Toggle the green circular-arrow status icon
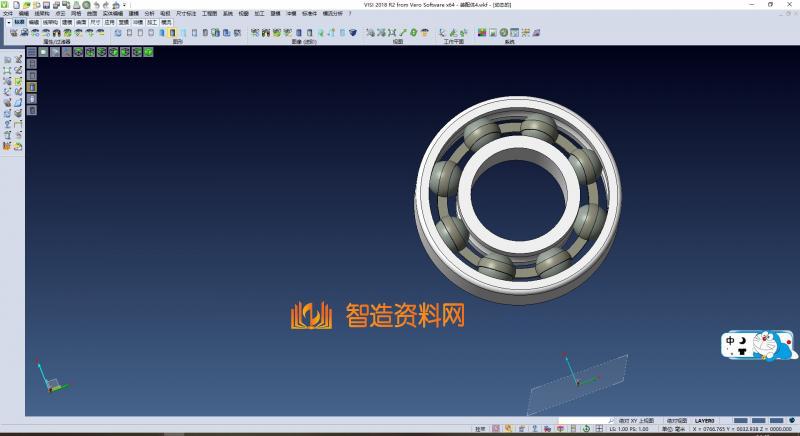 [x=586, y=429]
